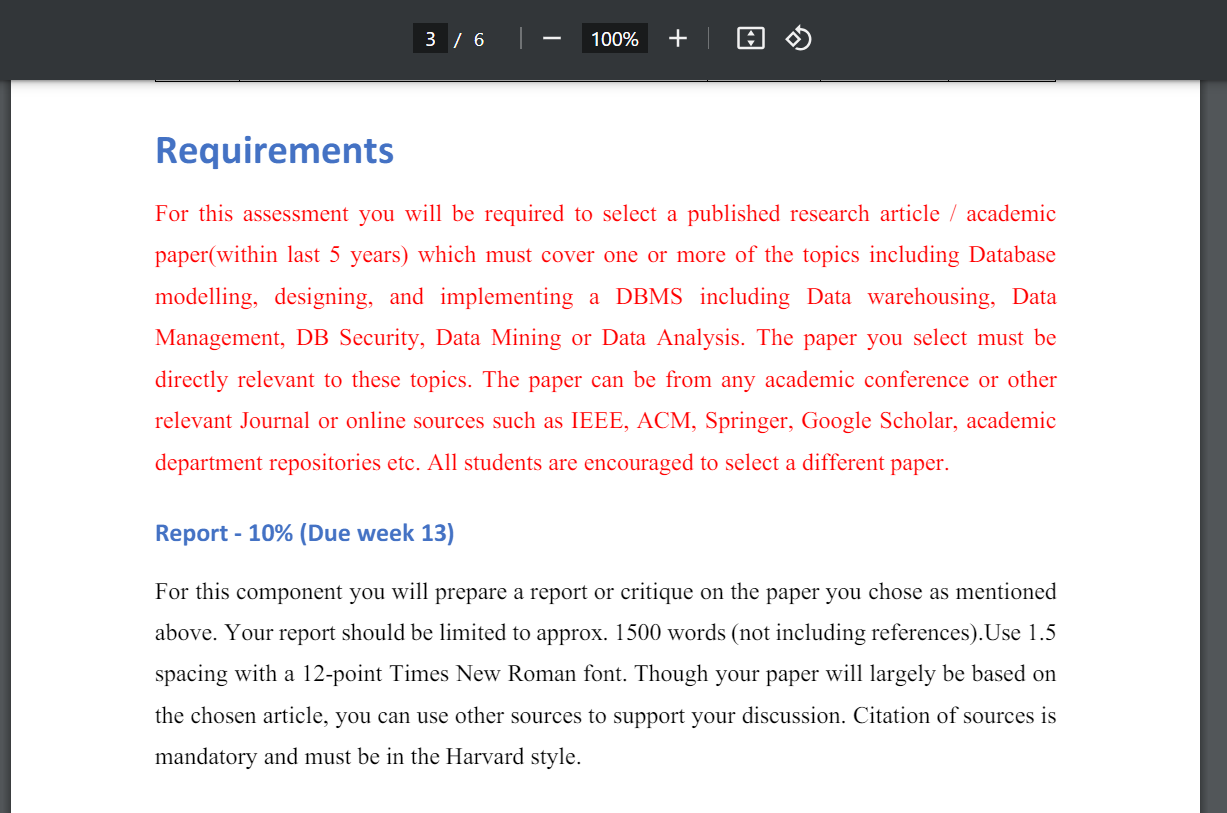Click the Due week 13 text
The width and height of the screenshot is (1227, 813).
click(x=380, y=533)
